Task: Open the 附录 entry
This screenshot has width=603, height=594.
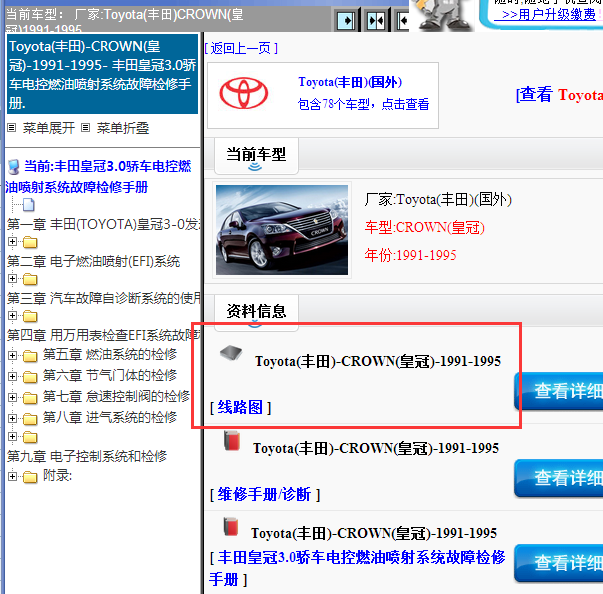Action: point(57,476)
